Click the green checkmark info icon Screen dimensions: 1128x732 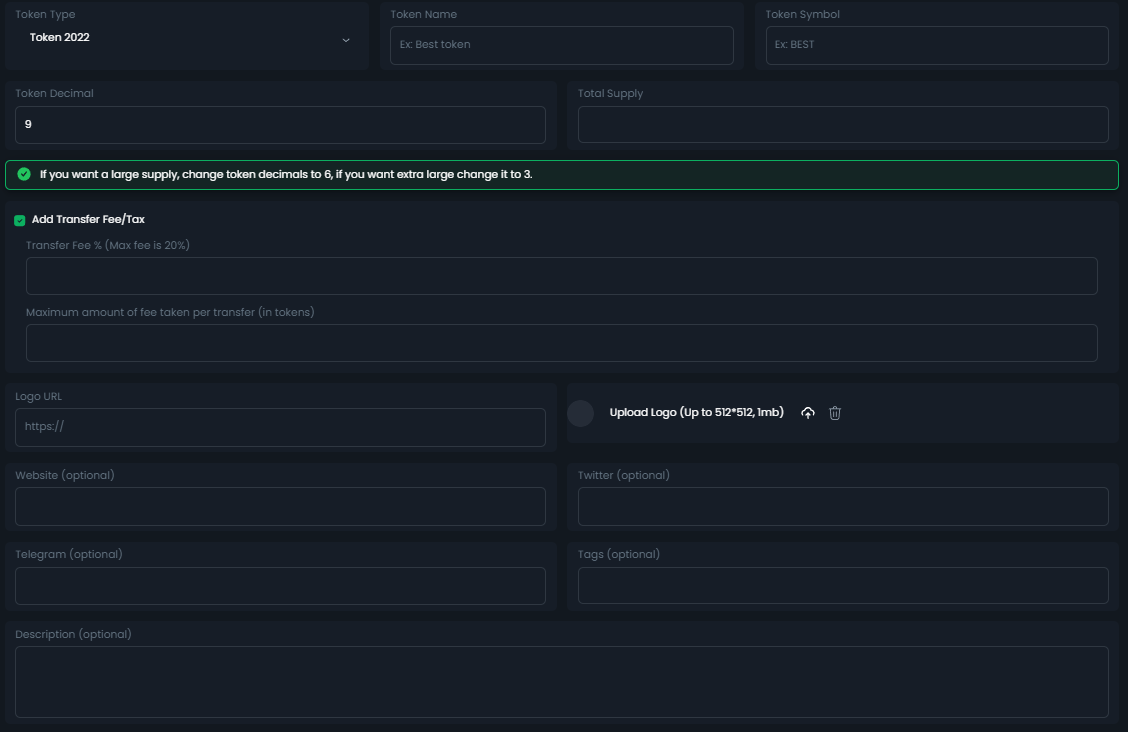(x=24, y=174)
